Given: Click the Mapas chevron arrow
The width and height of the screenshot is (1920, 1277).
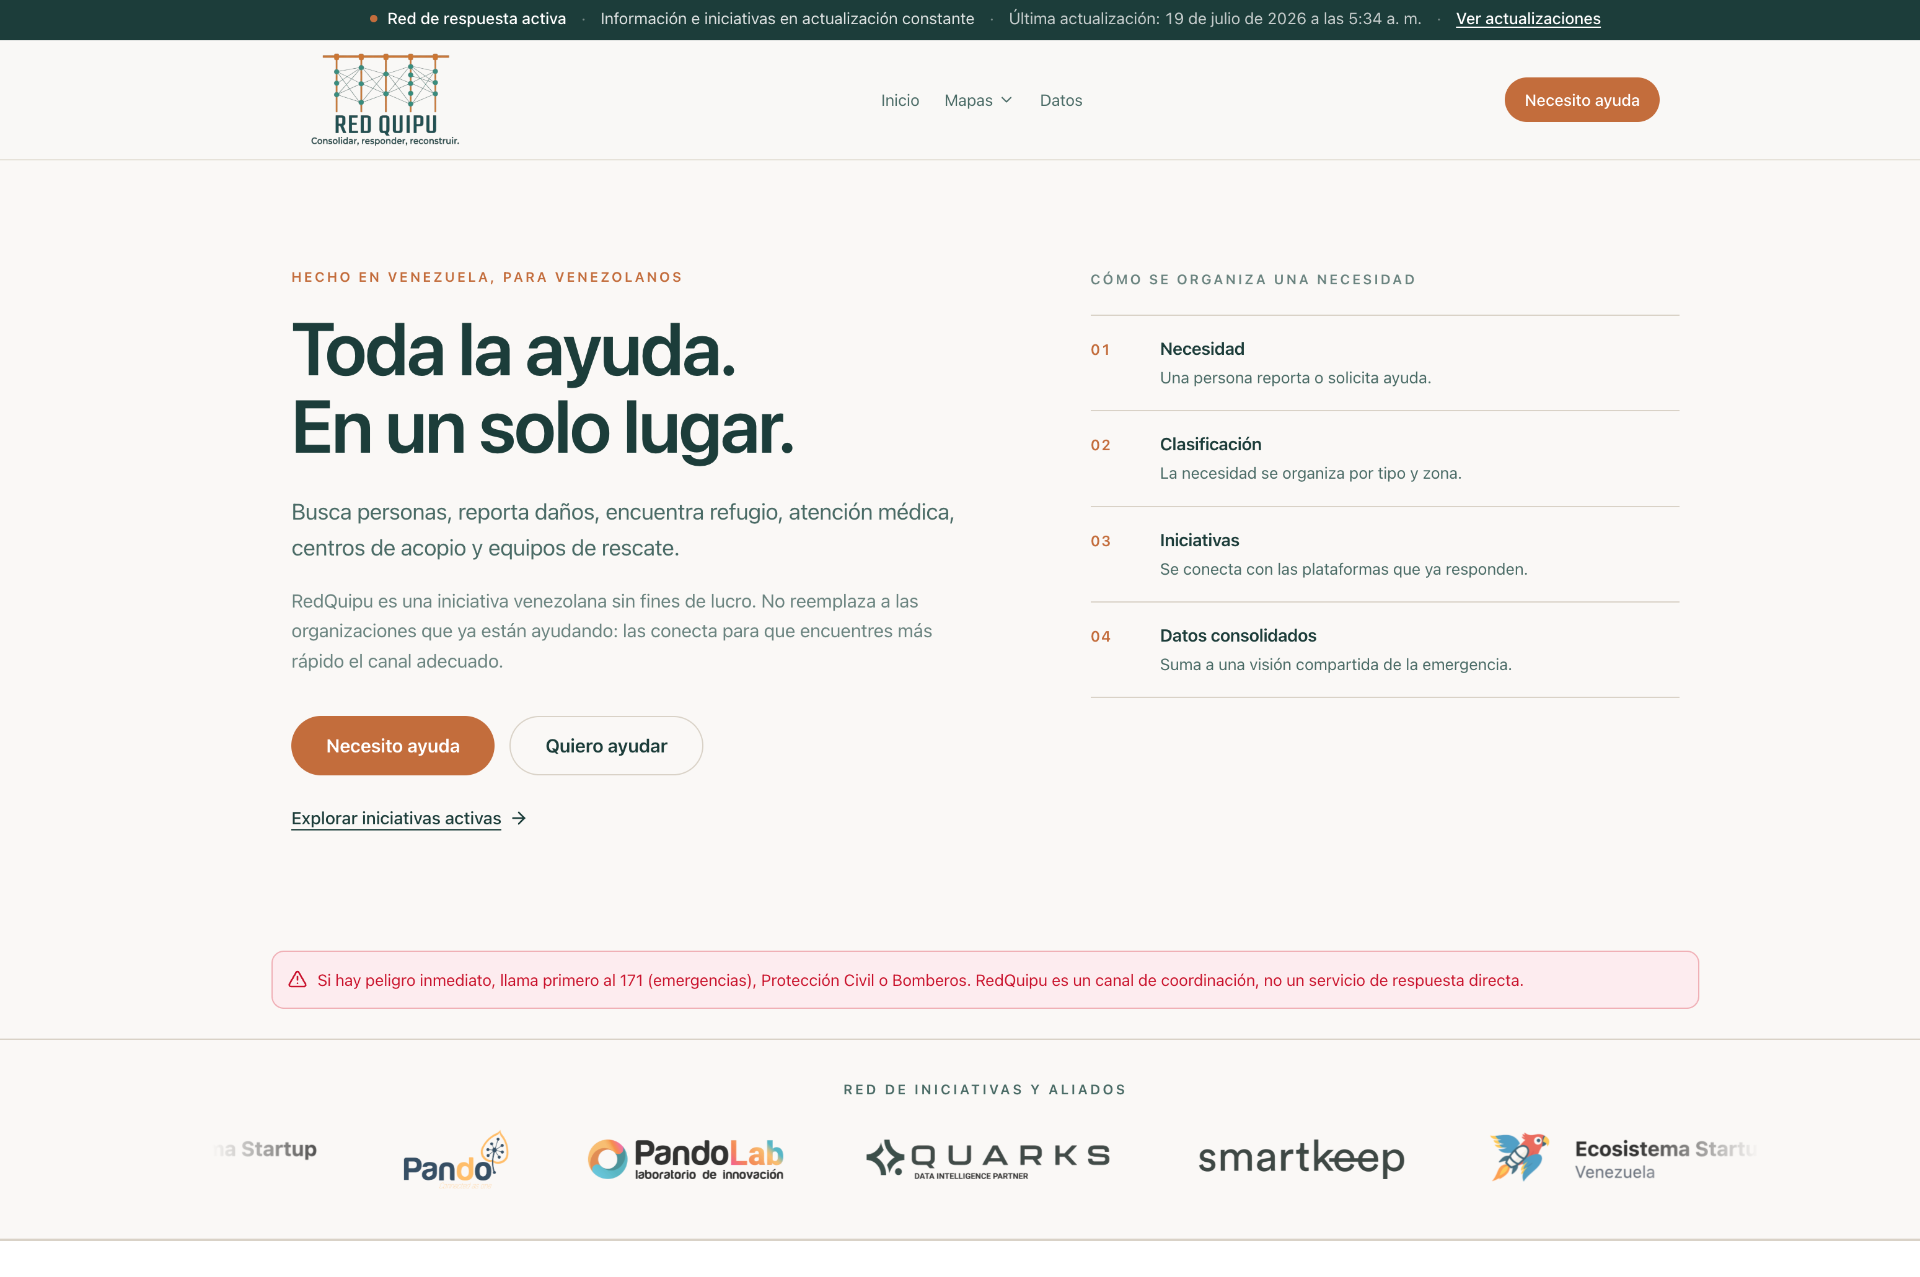Looking at the screenshot, I should pyautogui.click(x=1007, y=100).
